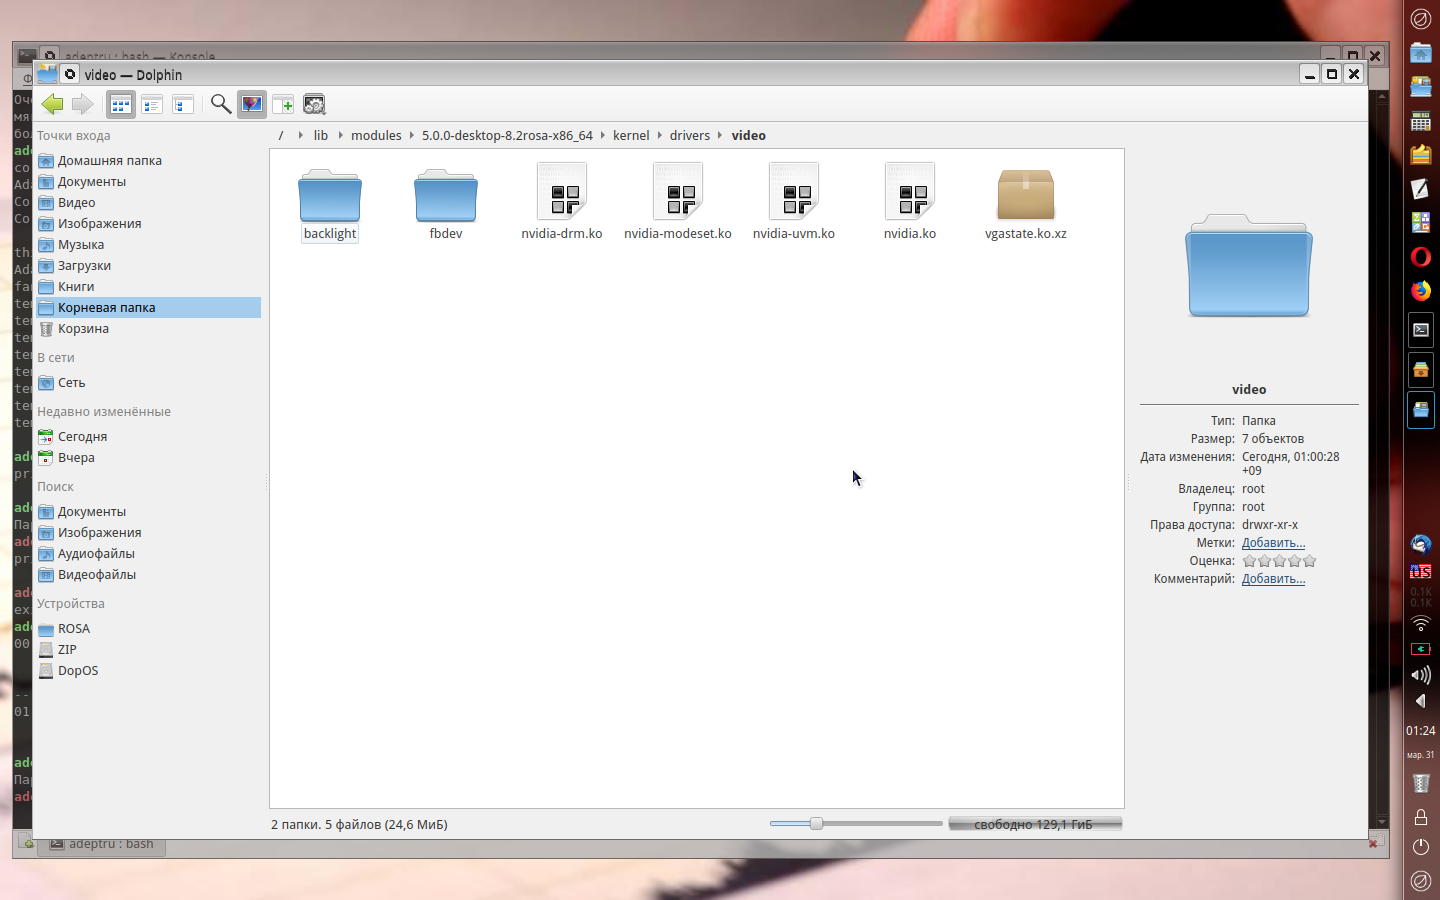Select the nvidia-drm.ko file

(562, 203)
